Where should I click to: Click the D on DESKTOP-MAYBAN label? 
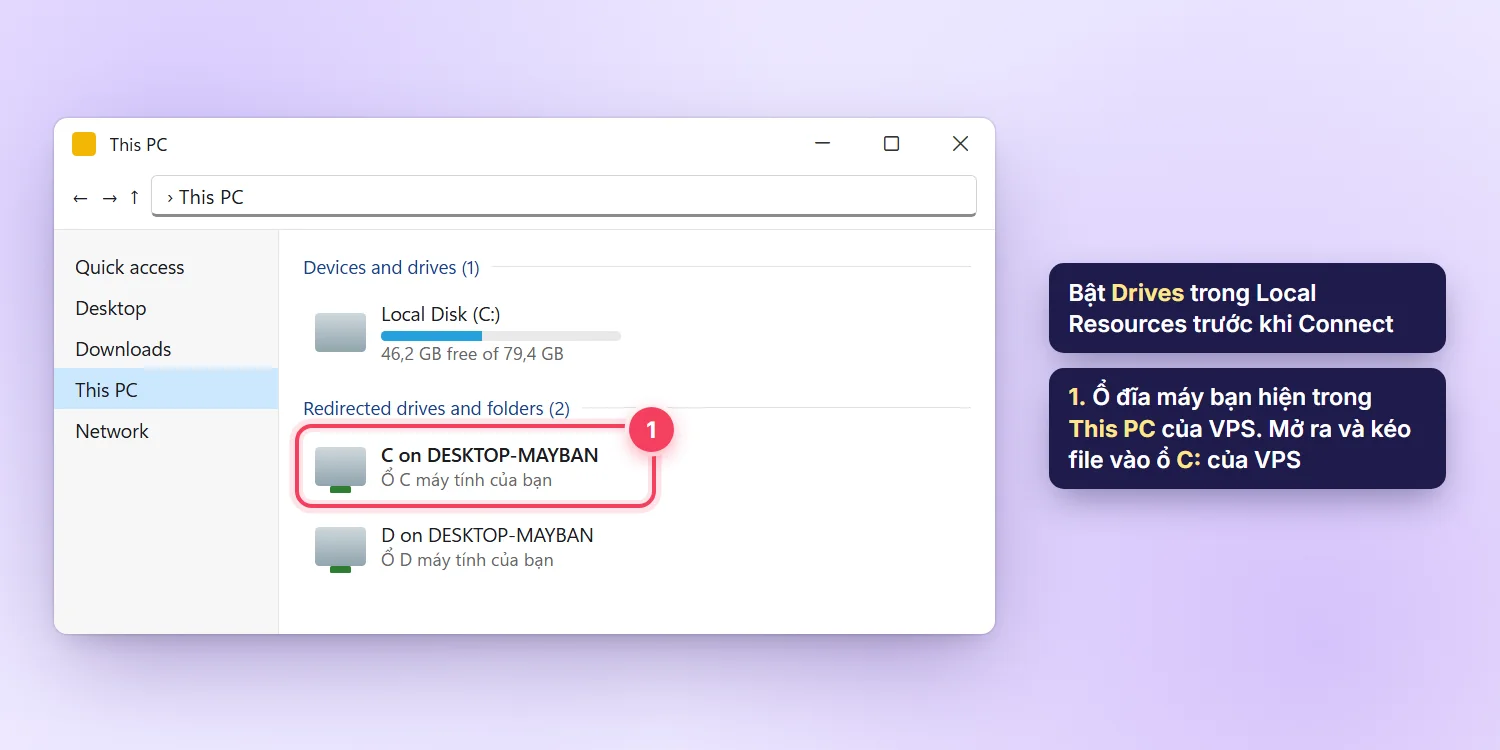[x=487, y=535]
